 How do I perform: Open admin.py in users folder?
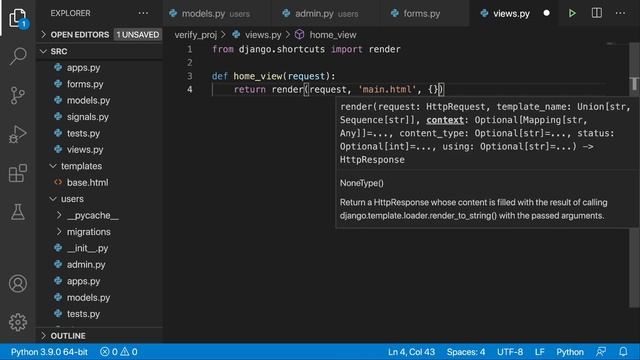click(x=86, y=264)
